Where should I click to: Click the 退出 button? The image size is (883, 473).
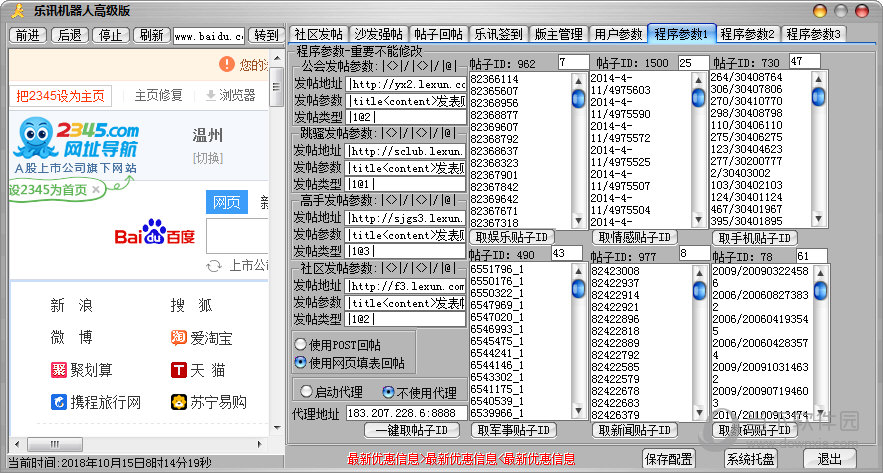(x=830, y=458)
